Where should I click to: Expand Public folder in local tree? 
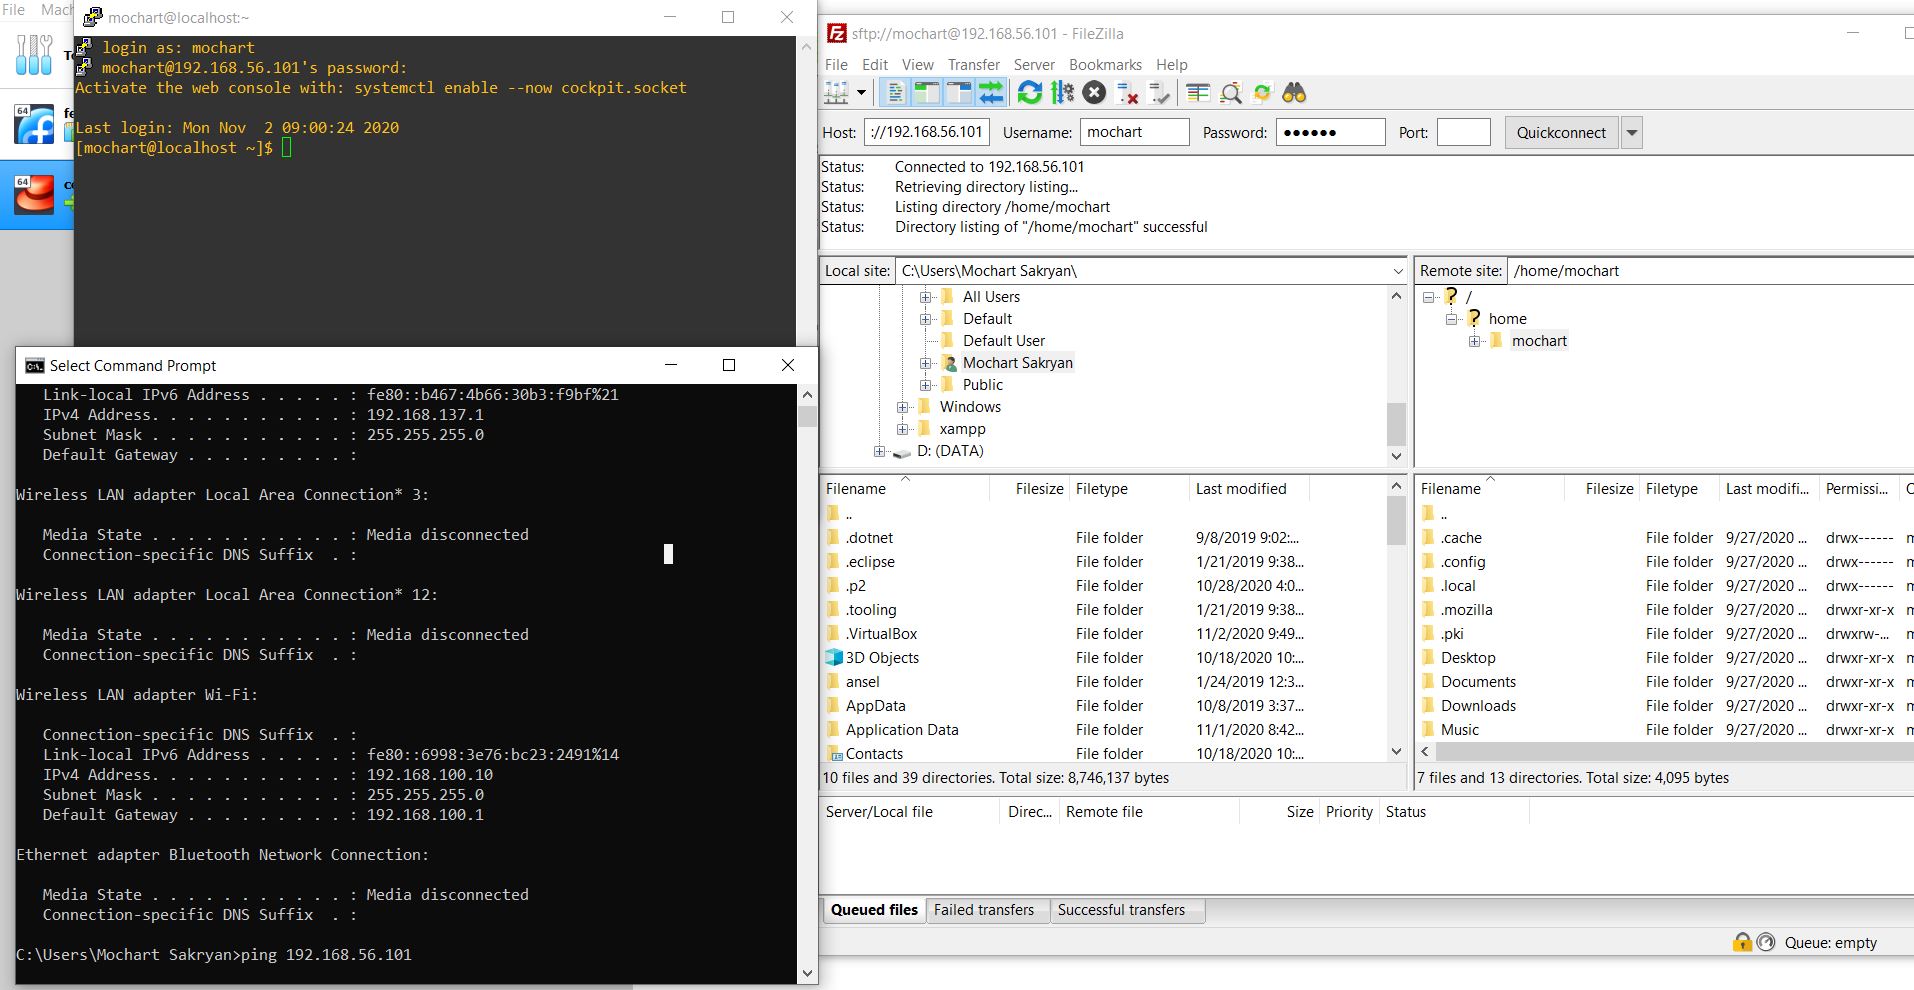[926, 385]
